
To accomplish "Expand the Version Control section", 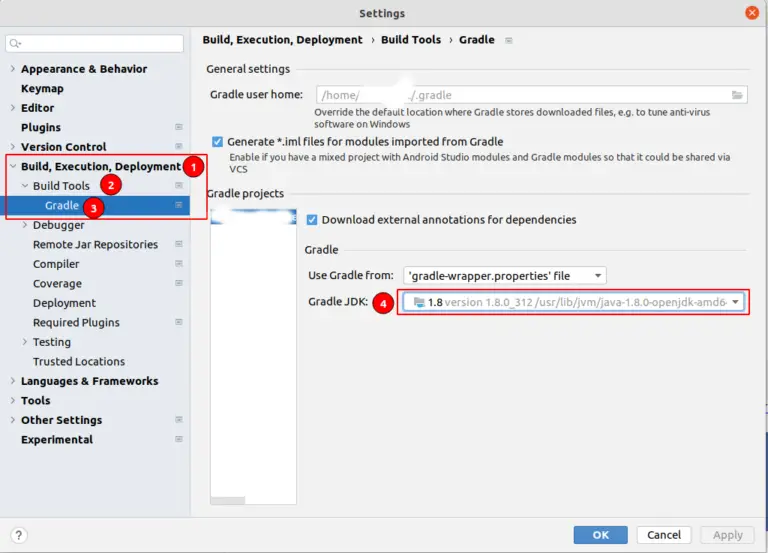I will click(x=13, y=146).
